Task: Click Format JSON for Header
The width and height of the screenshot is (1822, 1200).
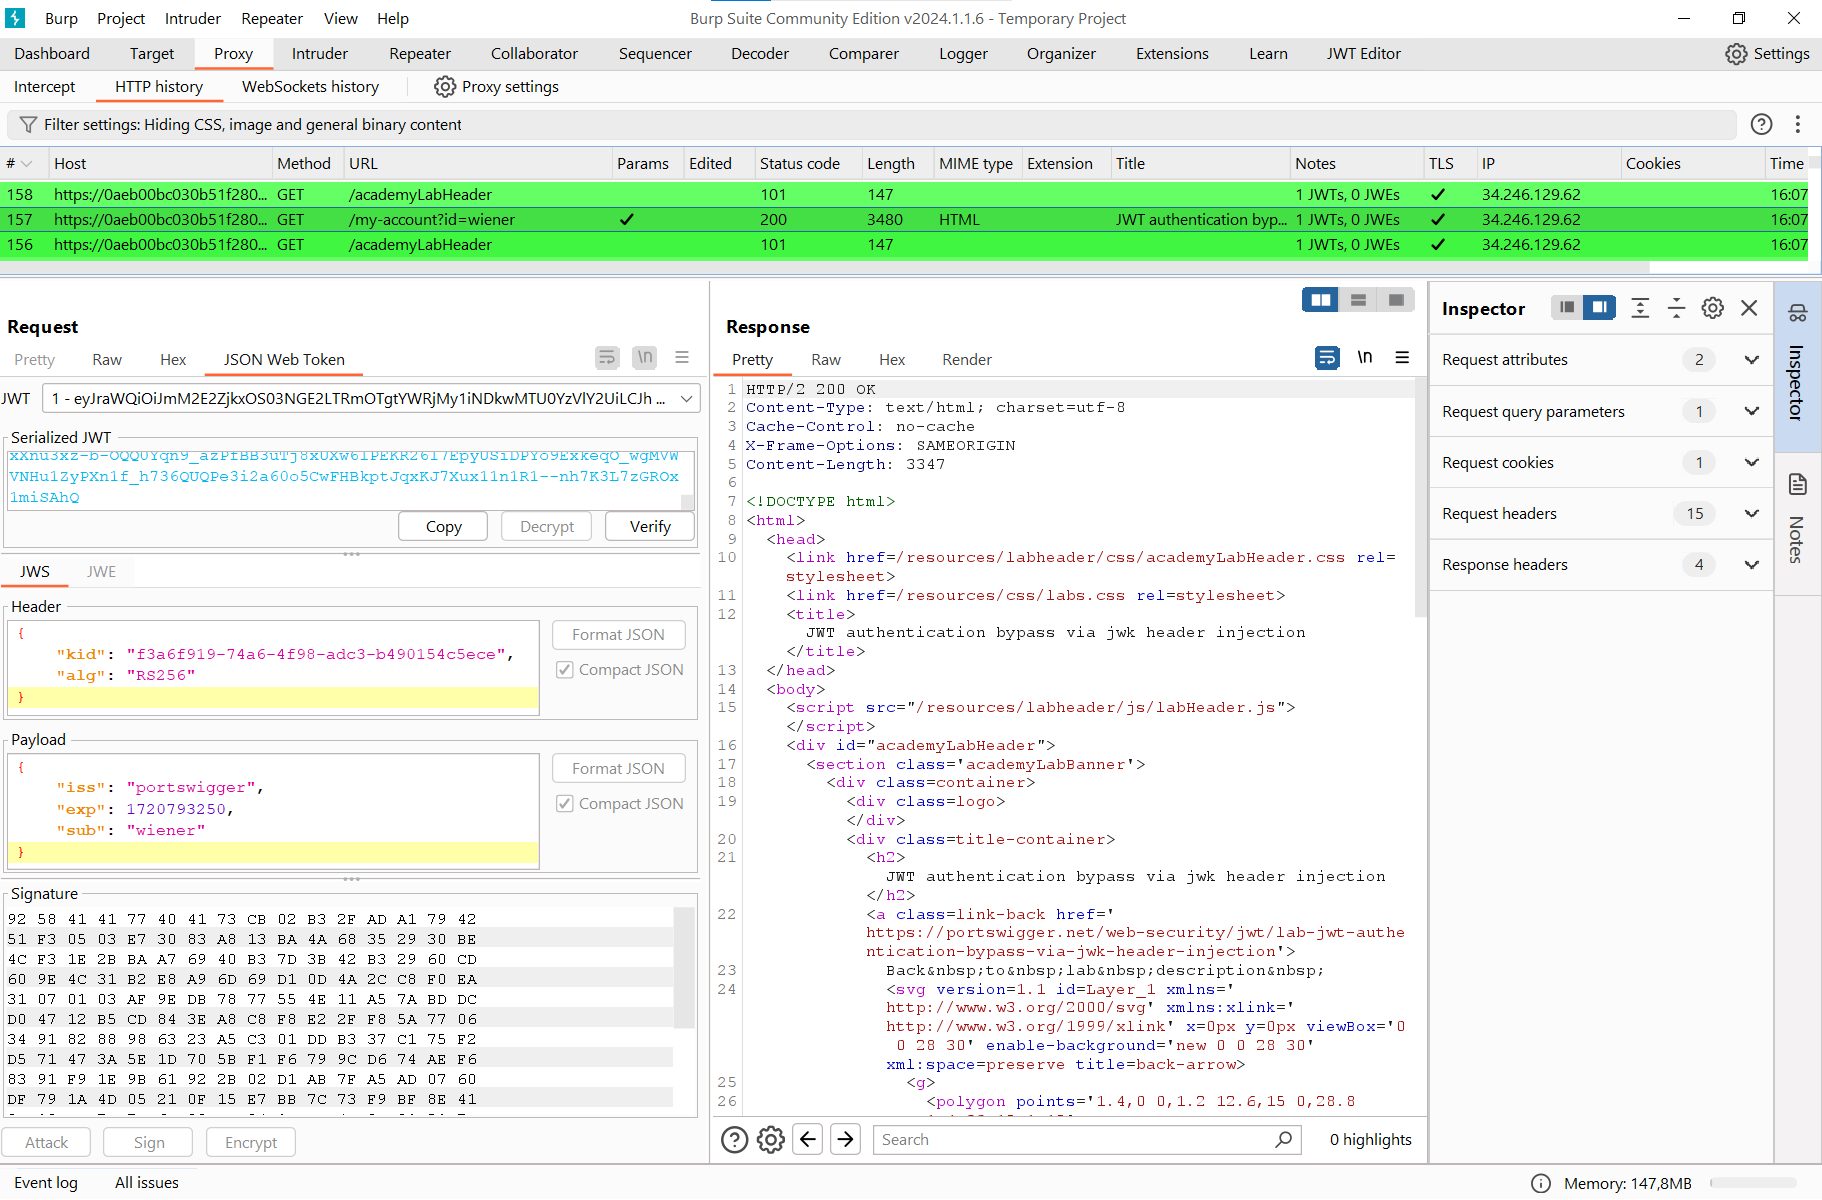Action: point(618,635)
